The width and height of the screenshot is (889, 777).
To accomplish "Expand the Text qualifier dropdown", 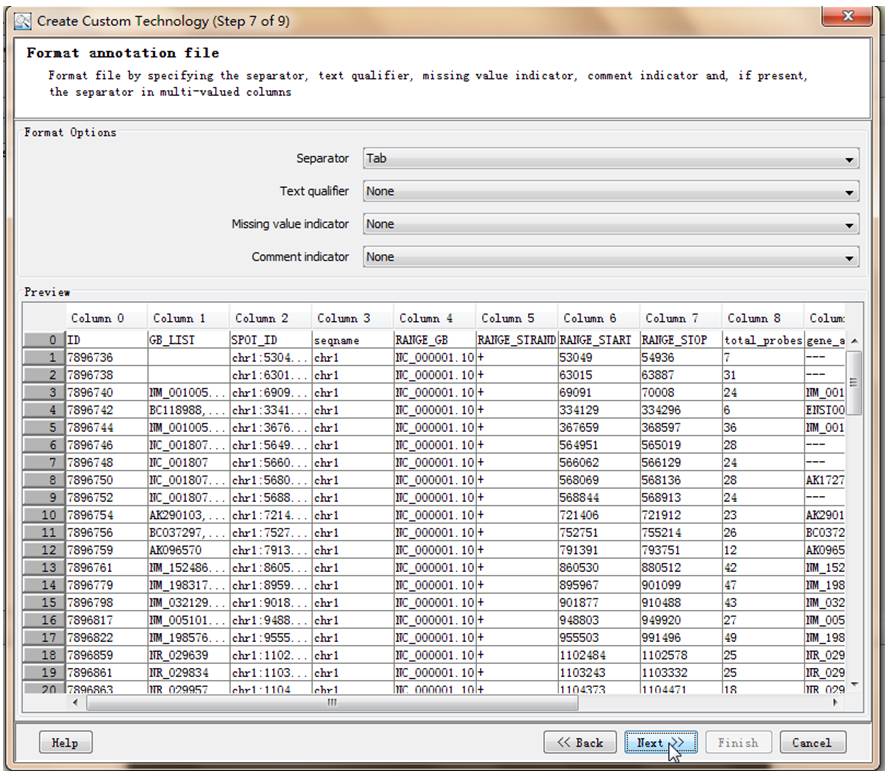I will tap(610, 192).
